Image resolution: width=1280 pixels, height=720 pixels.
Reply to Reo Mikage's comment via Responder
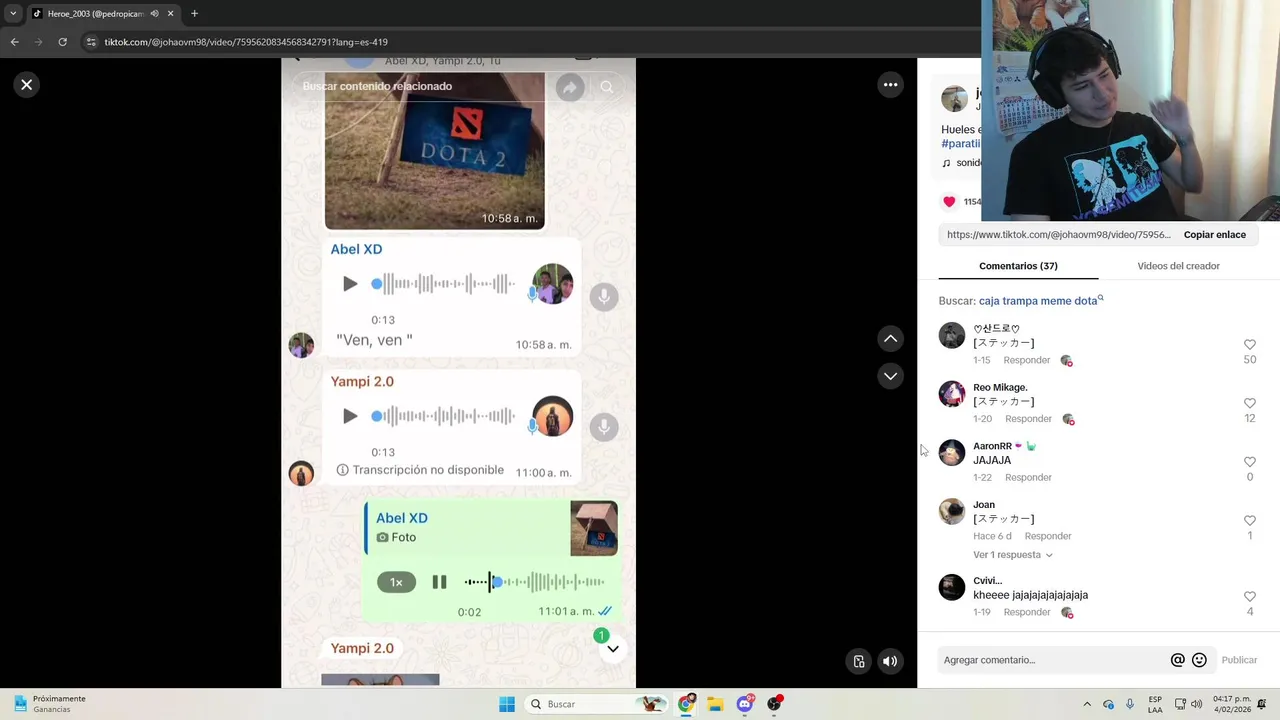pos(1028,419)
